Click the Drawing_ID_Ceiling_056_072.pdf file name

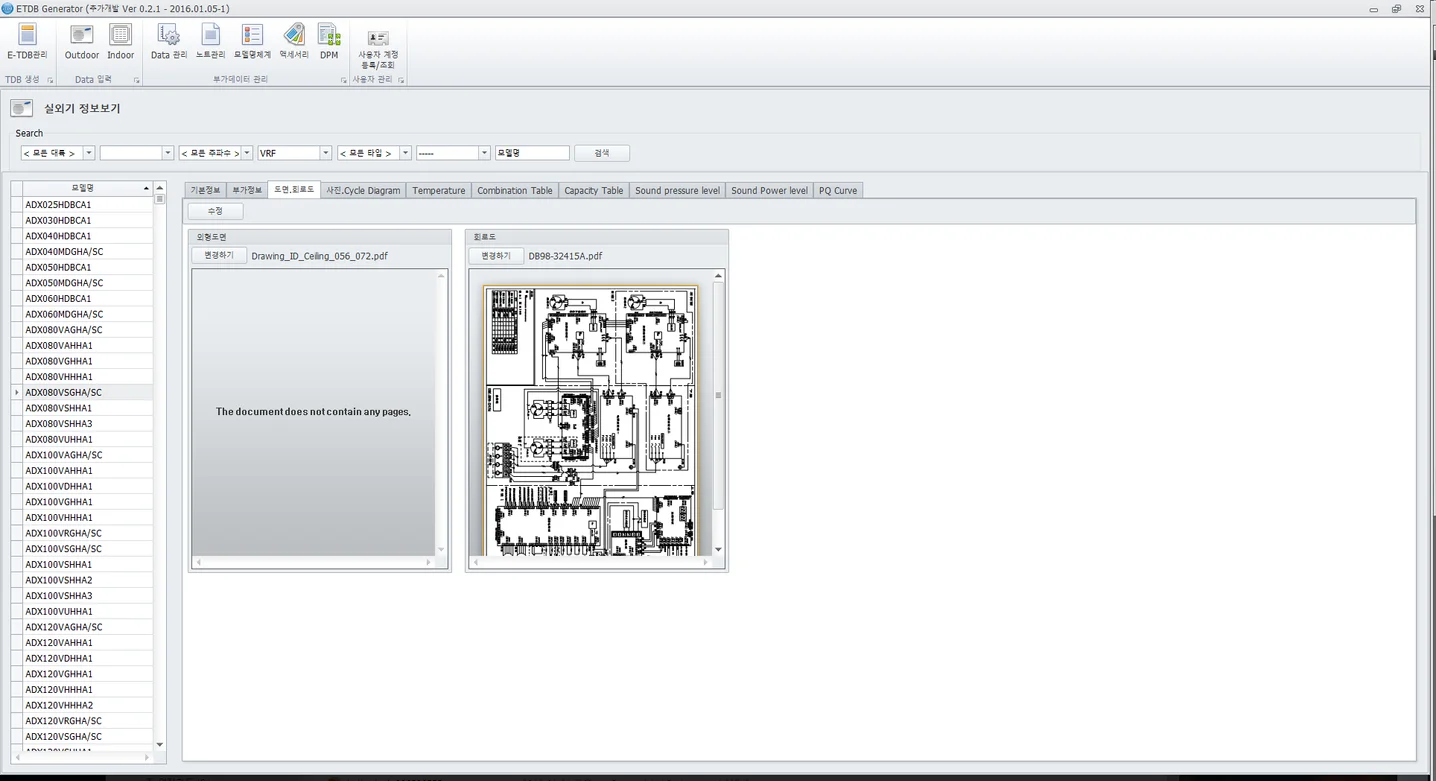(320, 256)
